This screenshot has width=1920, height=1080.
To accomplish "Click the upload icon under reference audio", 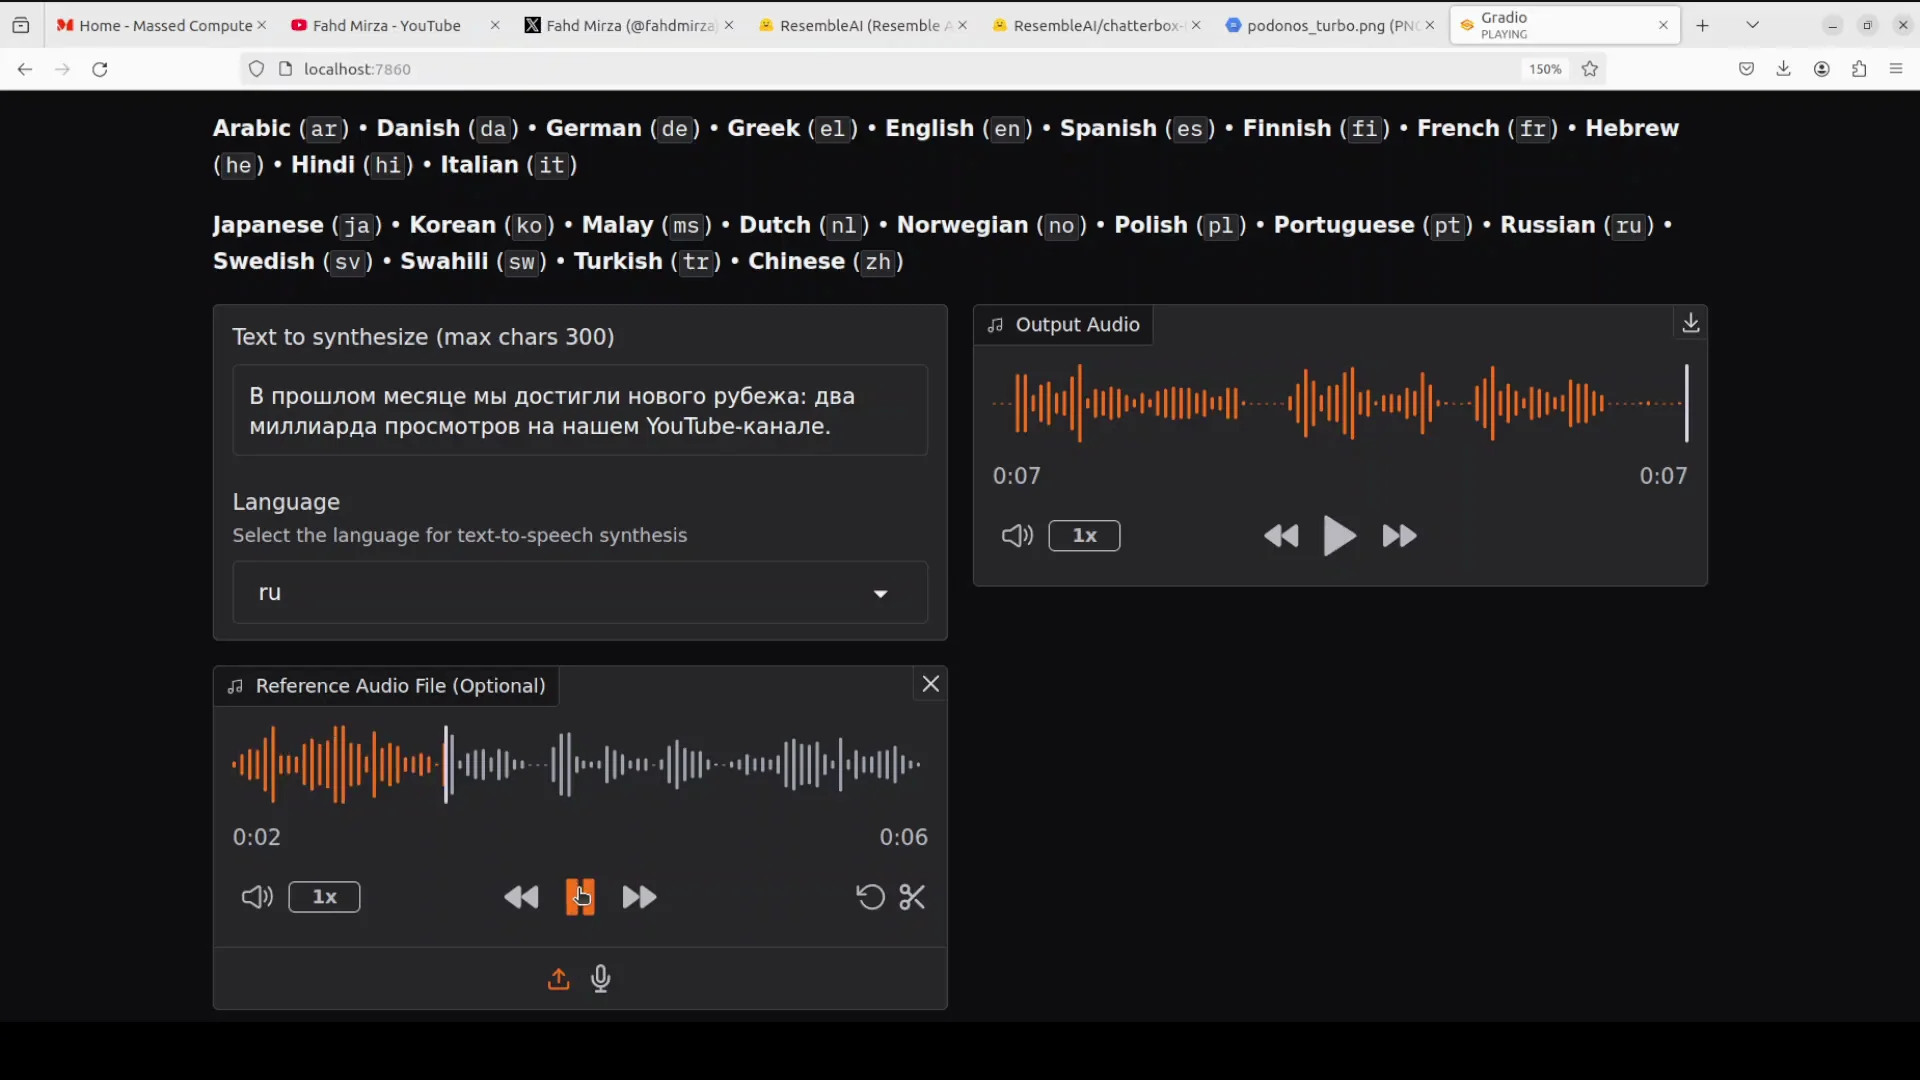I will point(558,979).
